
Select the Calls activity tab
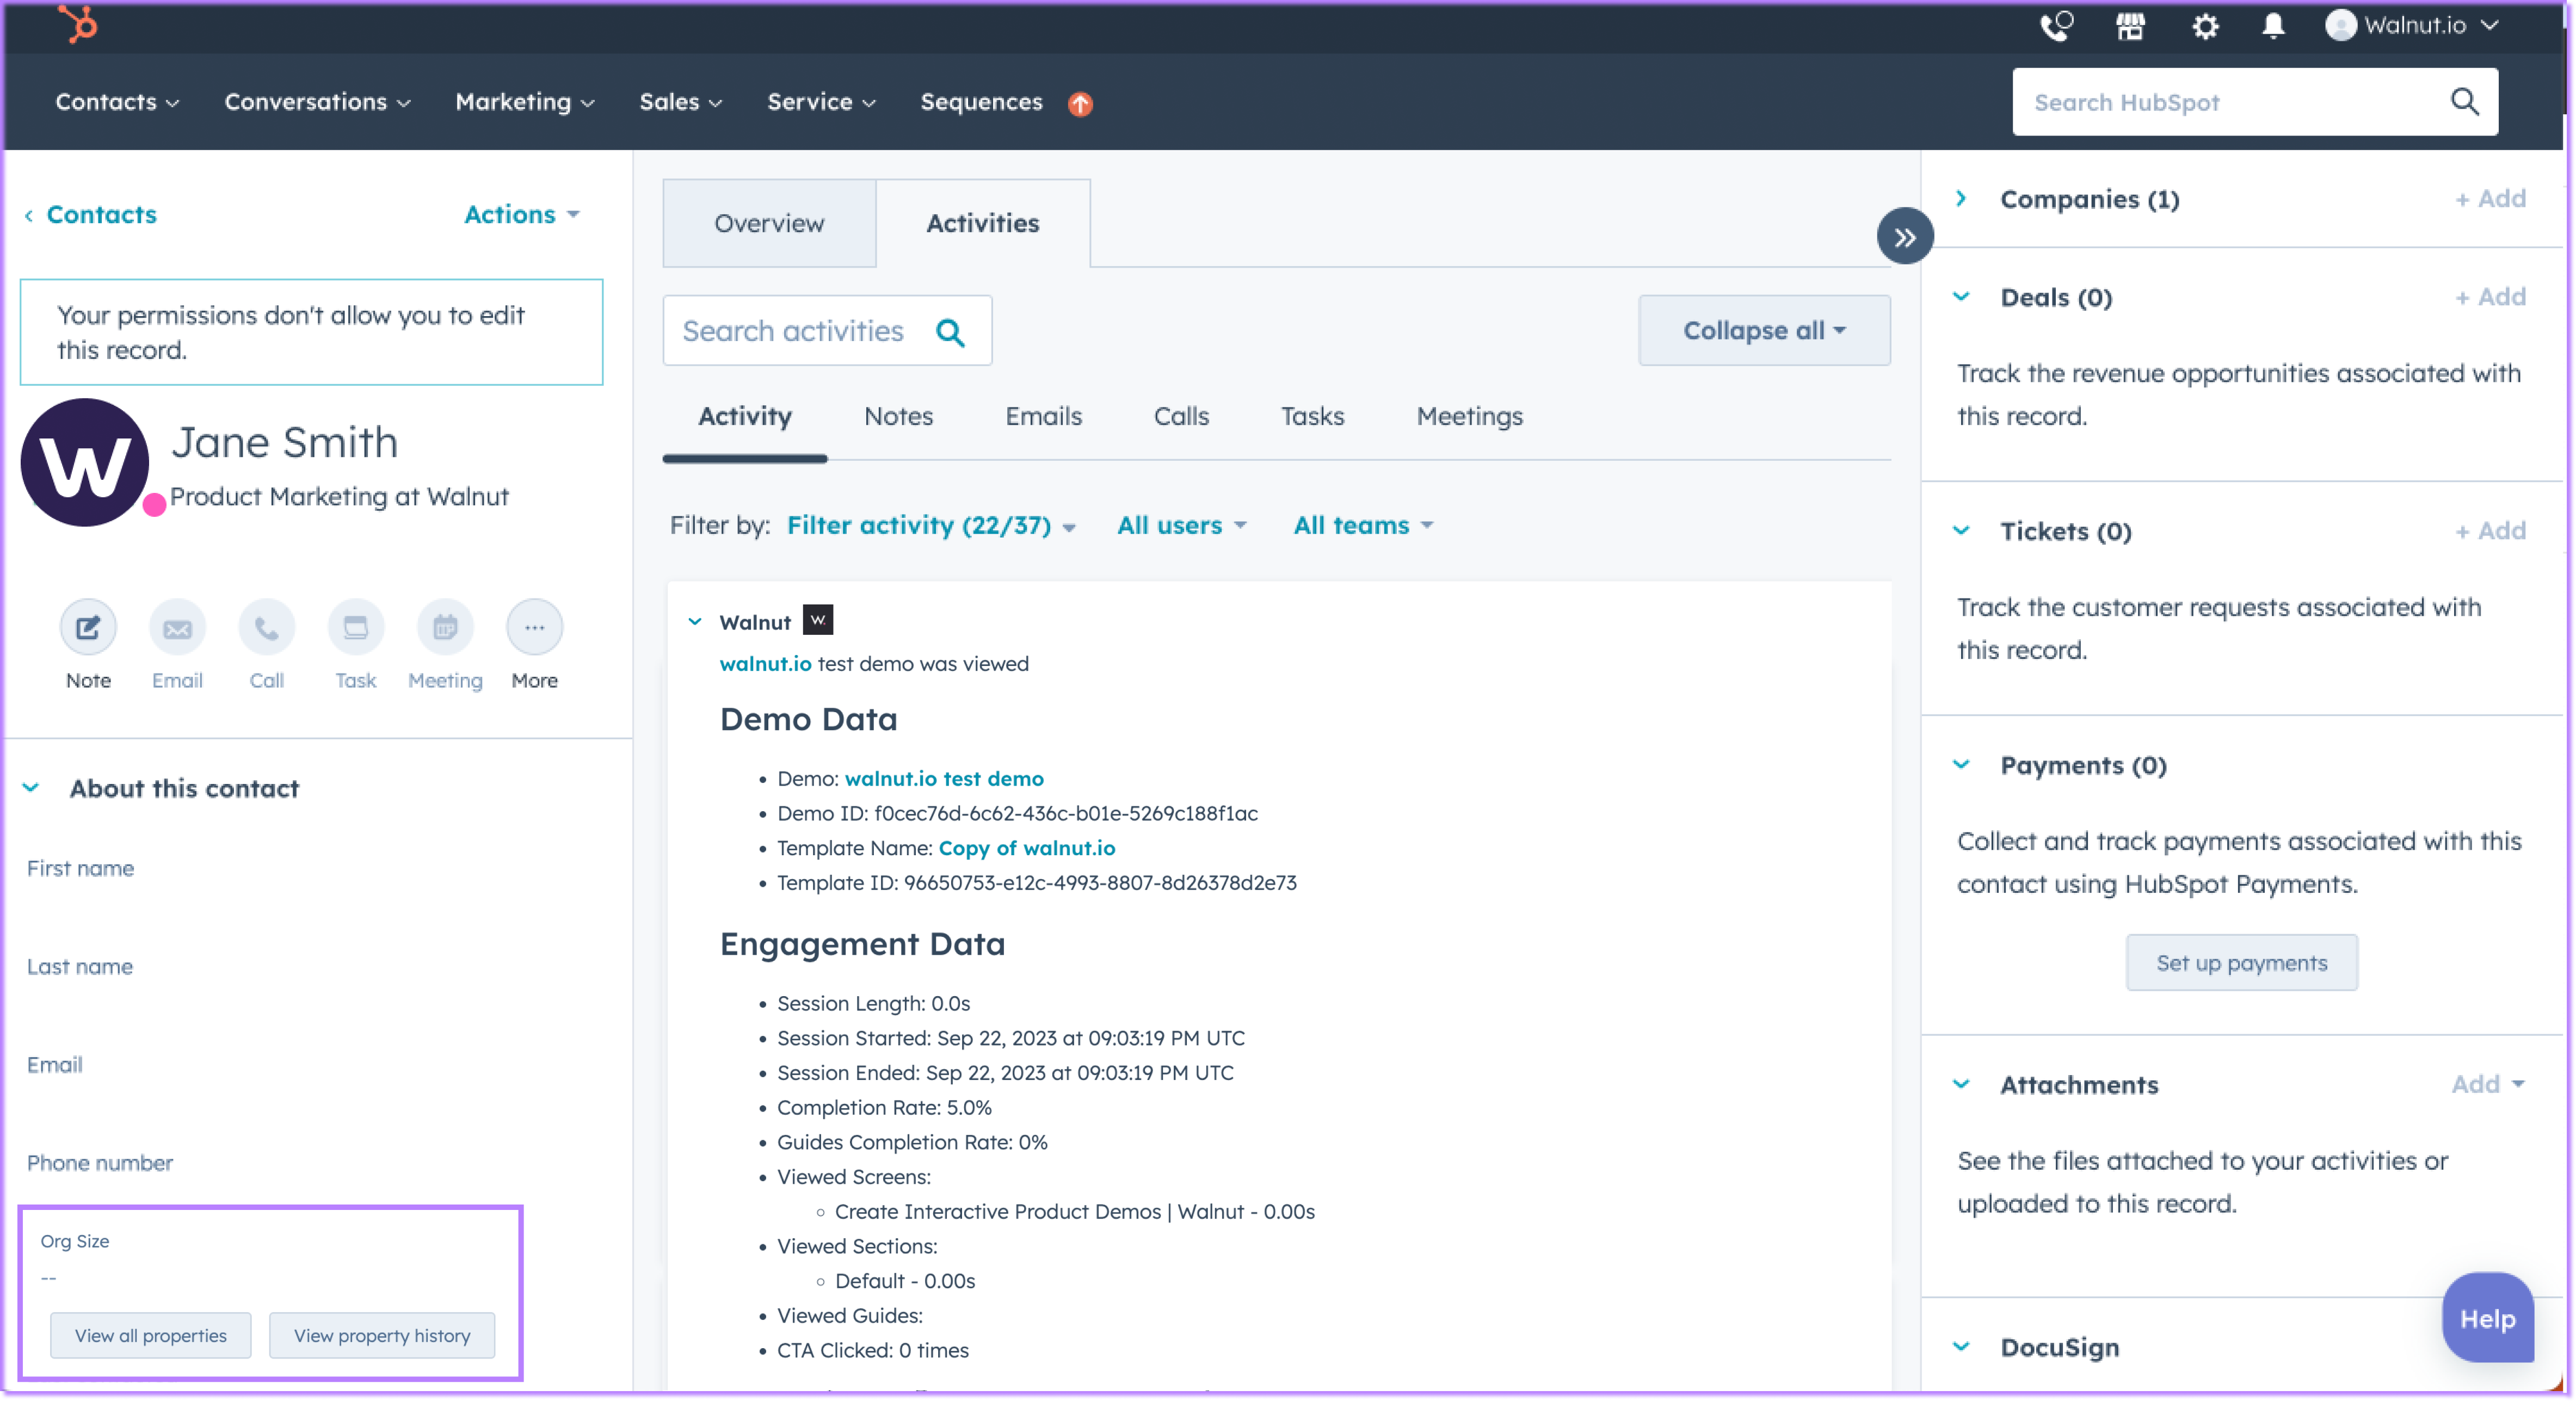point(1181,416)
